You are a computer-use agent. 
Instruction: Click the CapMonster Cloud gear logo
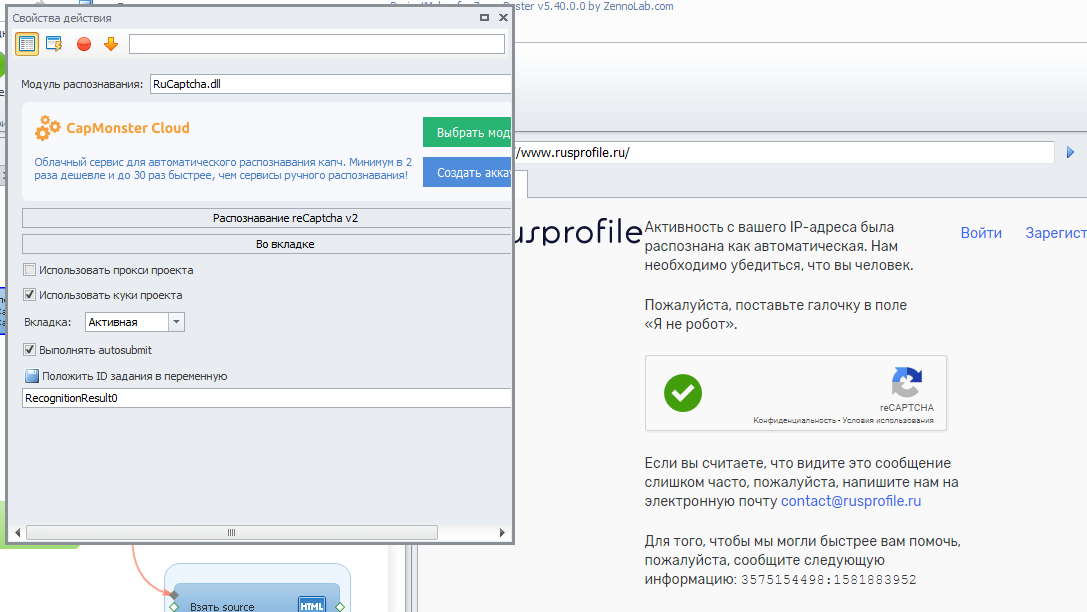[x=47, y=128]
